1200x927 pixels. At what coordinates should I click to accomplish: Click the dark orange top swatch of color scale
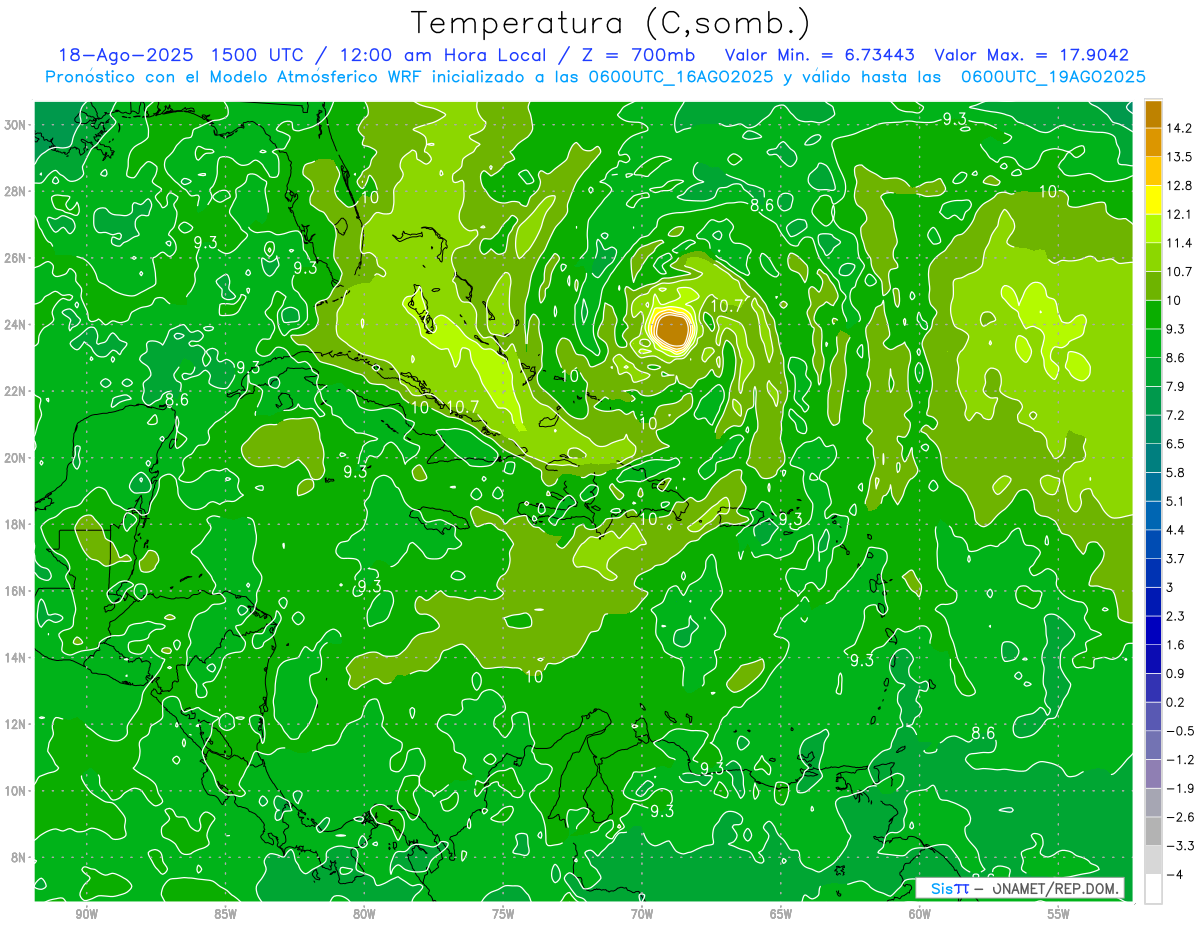click(x=1153, y=114)
